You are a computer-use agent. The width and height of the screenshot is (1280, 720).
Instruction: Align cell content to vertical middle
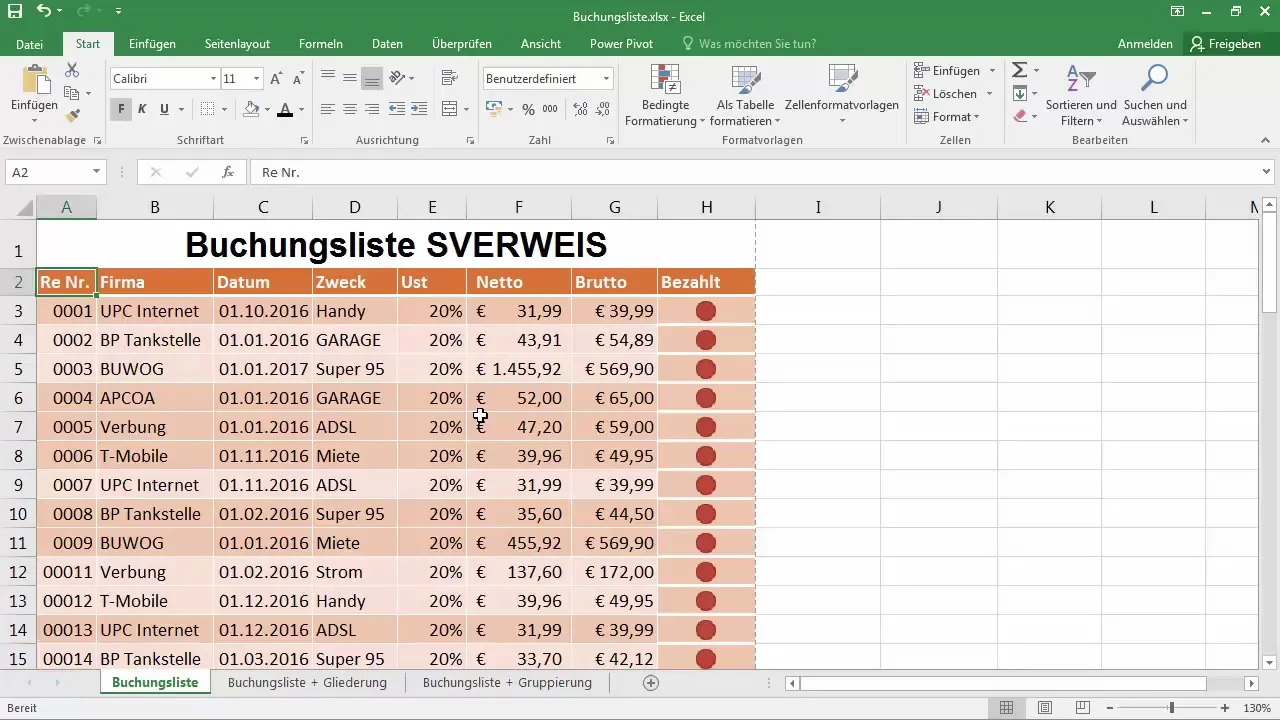[x=350, y=78]
